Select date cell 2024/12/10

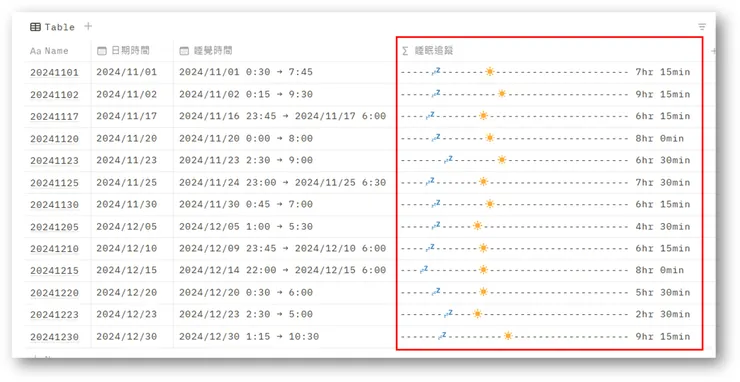click(x=126, y=248)
